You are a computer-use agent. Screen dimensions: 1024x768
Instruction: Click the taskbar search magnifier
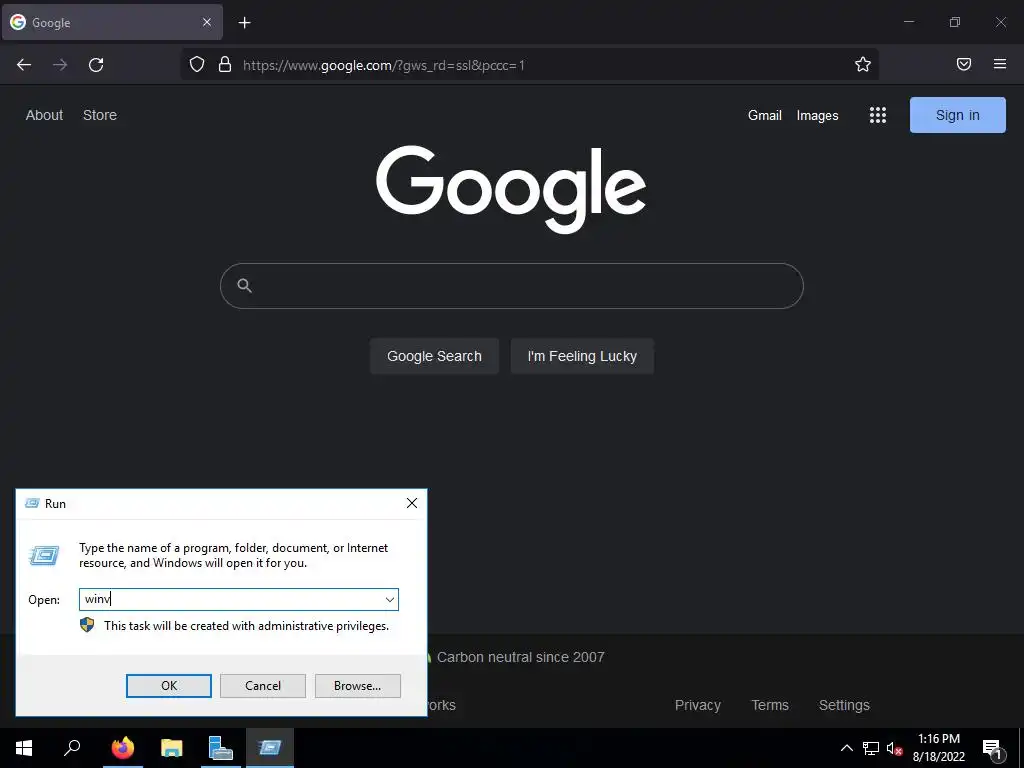(72, 748)
